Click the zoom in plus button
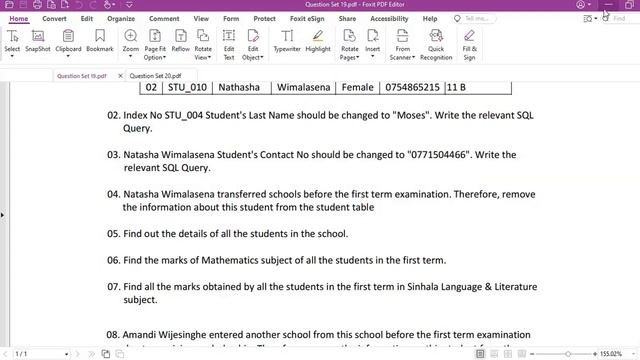Image resolution: width=640 pixels, height=360 pixels. pyautogui.click(x=595, y=354)
